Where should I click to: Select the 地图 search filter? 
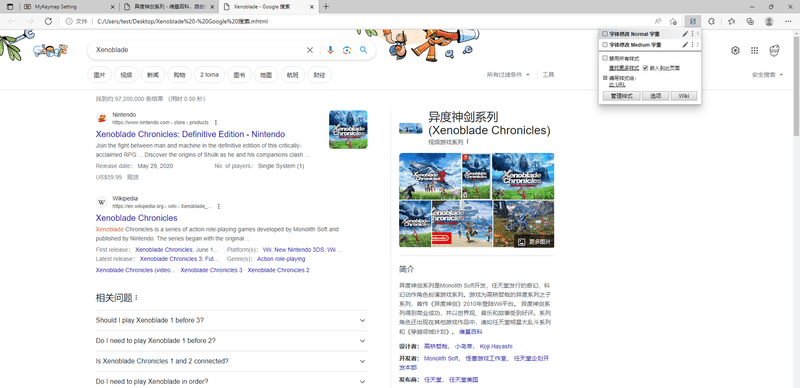pos(266,75)
